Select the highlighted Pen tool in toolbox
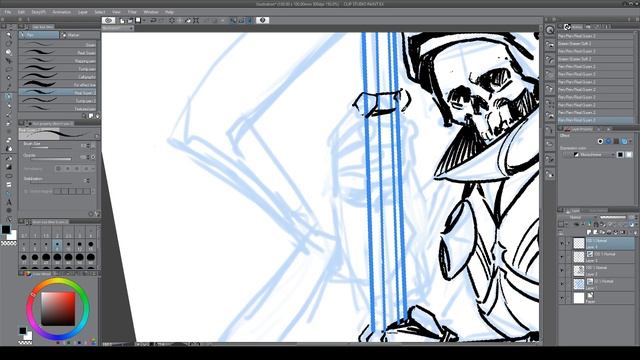Screen dimensions: 640x360 click(9, 97)
